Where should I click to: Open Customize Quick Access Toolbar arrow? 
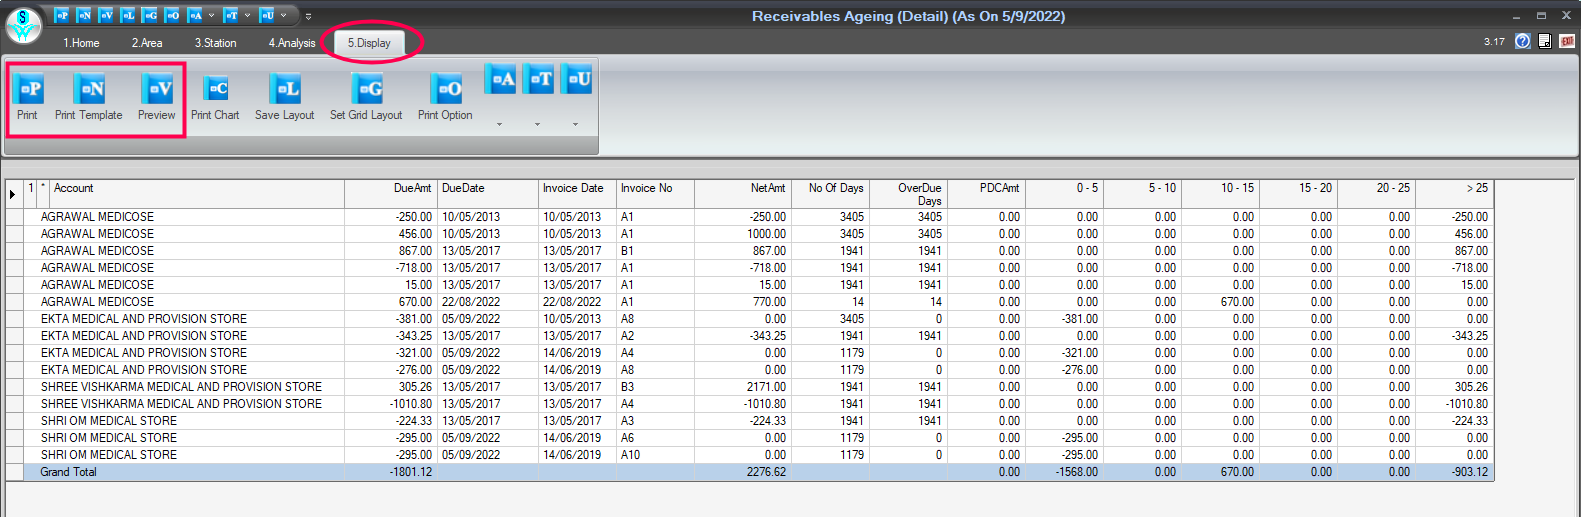click(x=308, y=16)
